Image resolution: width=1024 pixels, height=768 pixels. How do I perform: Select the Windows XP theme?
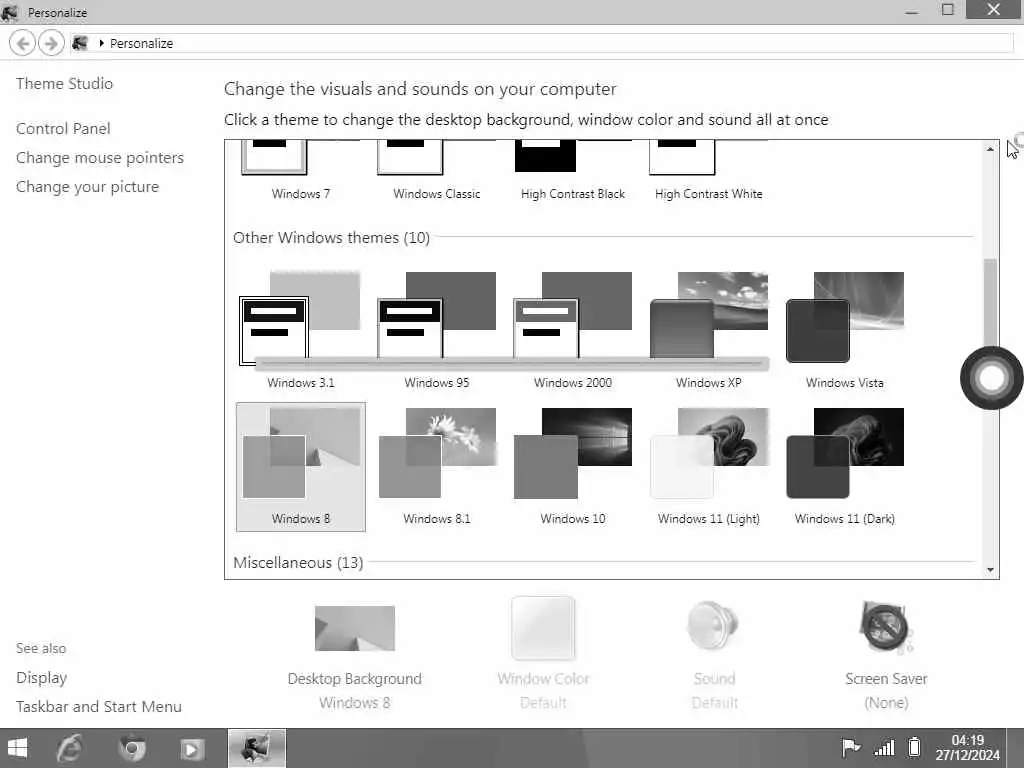pos(709,316)
